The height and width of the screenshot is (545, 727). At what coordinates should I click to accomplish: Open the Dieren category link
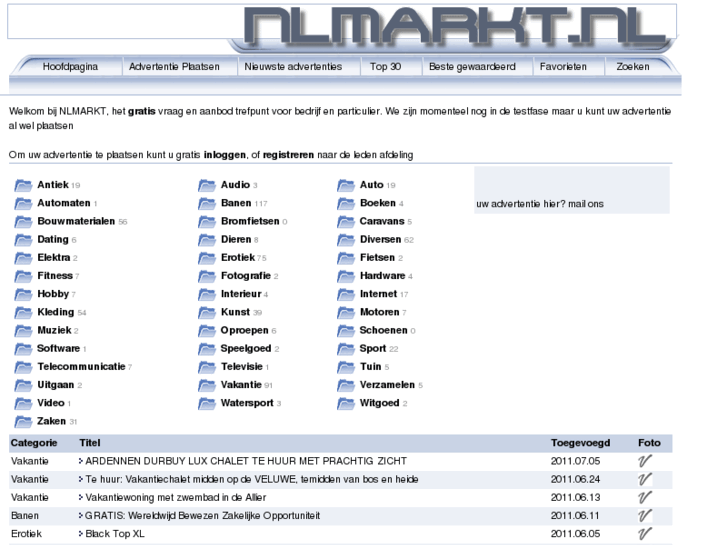236,240
